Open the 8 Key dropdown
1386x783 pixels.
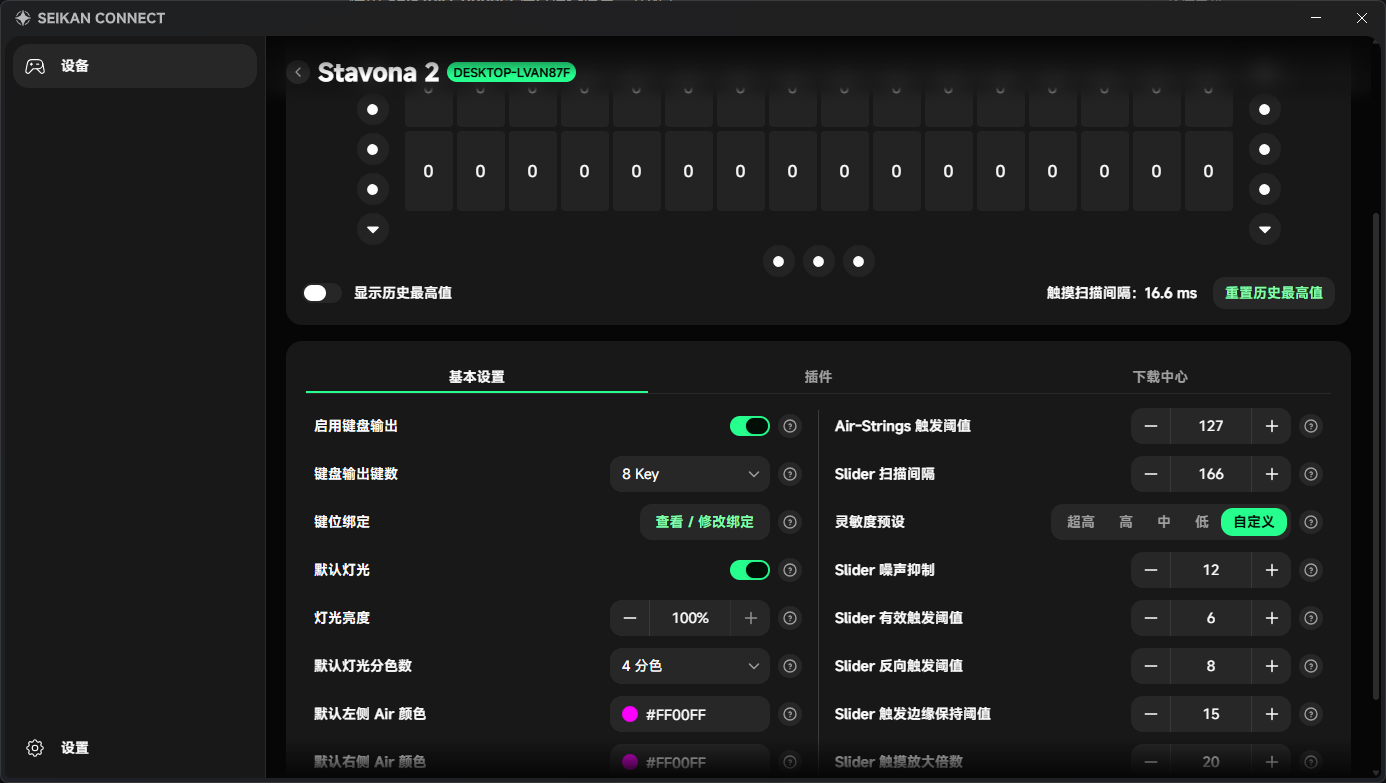690,474
